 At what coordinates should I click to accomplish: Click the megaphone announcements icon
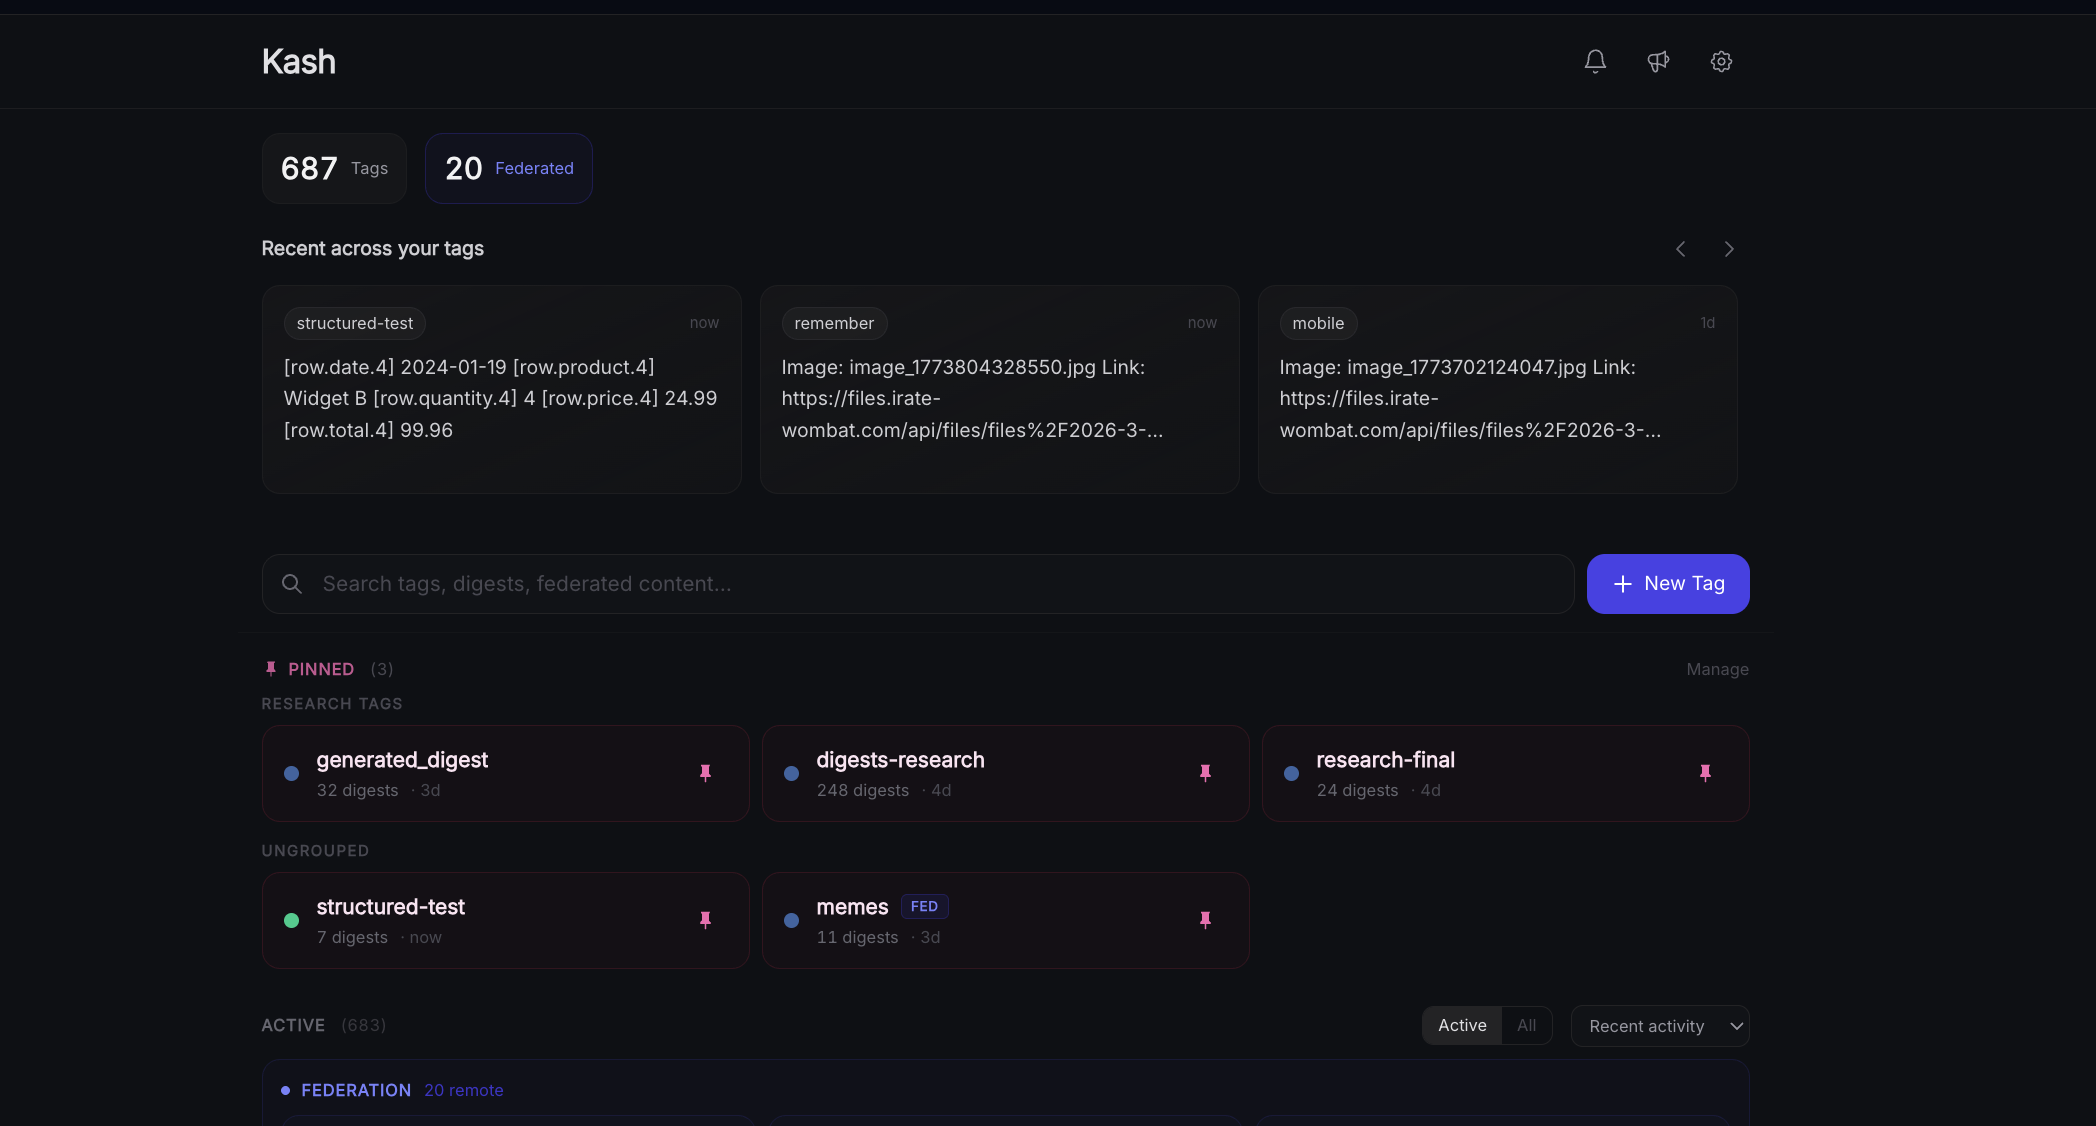(x=1658, y=61)
